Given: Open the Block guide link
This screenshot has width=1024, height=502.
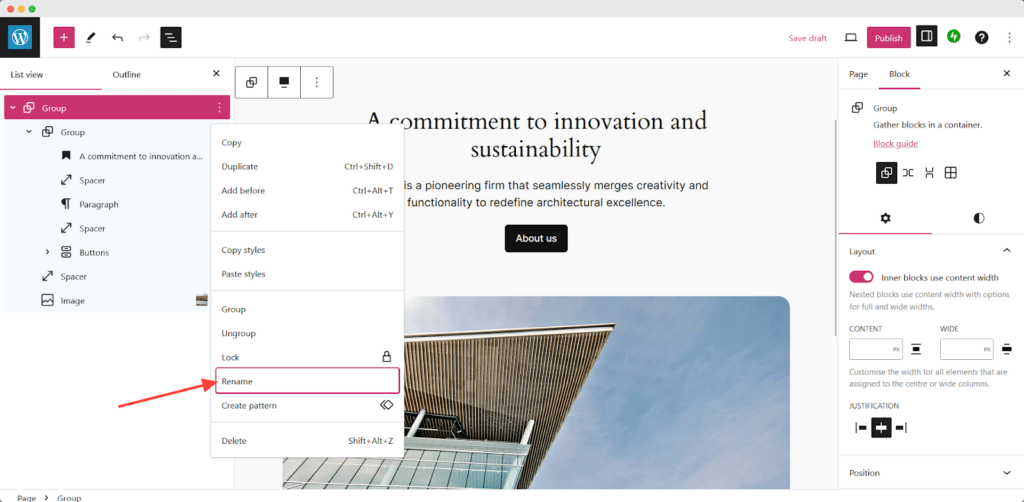Looking at the screenshot, I should click(x=895, y=144).
